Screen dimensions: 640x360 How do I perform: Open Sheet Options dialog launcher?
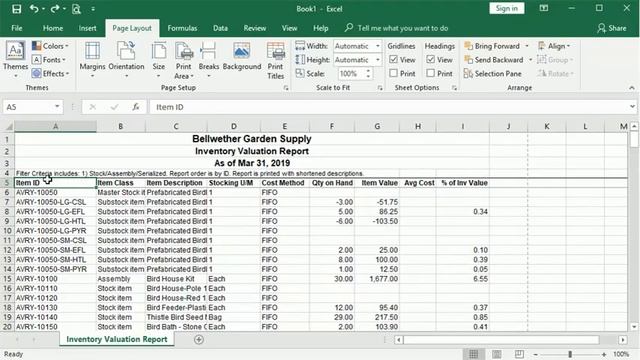pyautogui.click(x=454, y=88)
